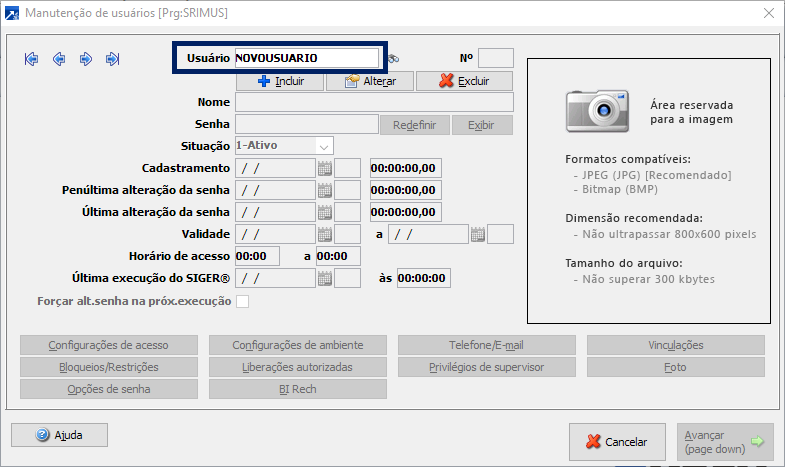Click the Nº number field

click(496, 58)
